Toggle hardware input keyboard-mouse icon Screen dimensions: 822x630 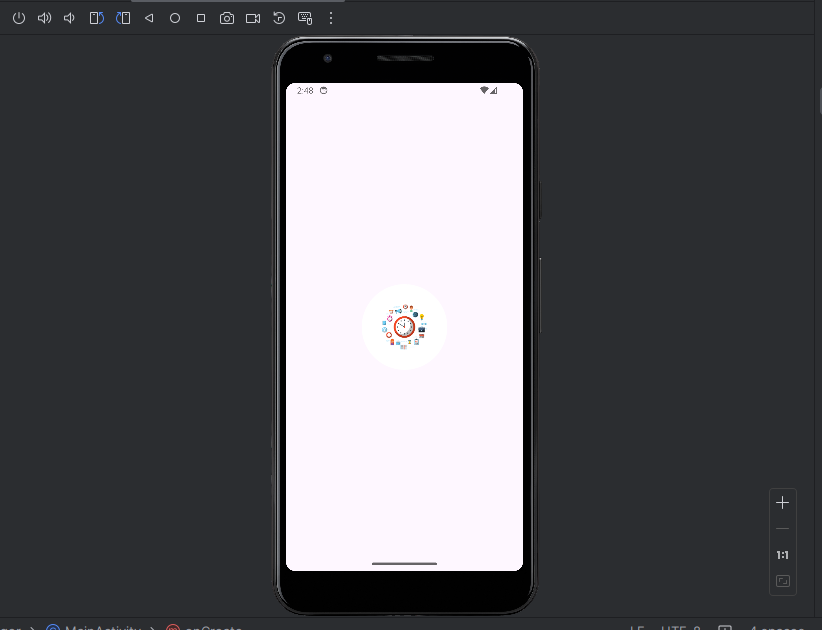coord(305,18)
